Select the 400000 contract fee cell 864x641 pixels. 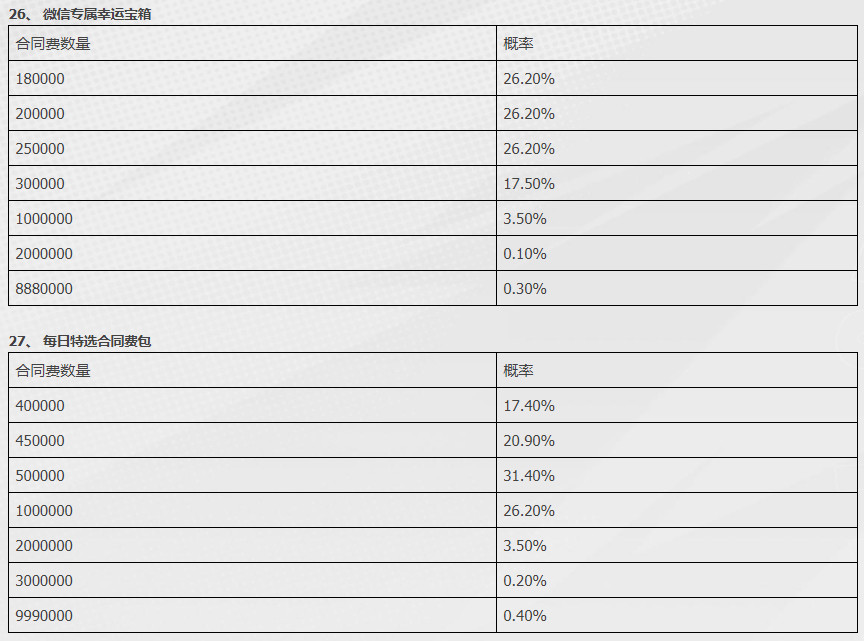pos(252,406)
